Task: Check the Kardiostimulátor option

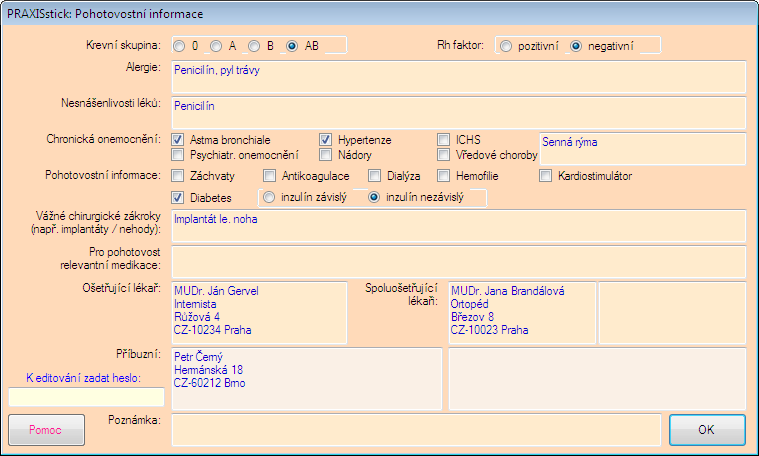Action: (x=547, y=176)
